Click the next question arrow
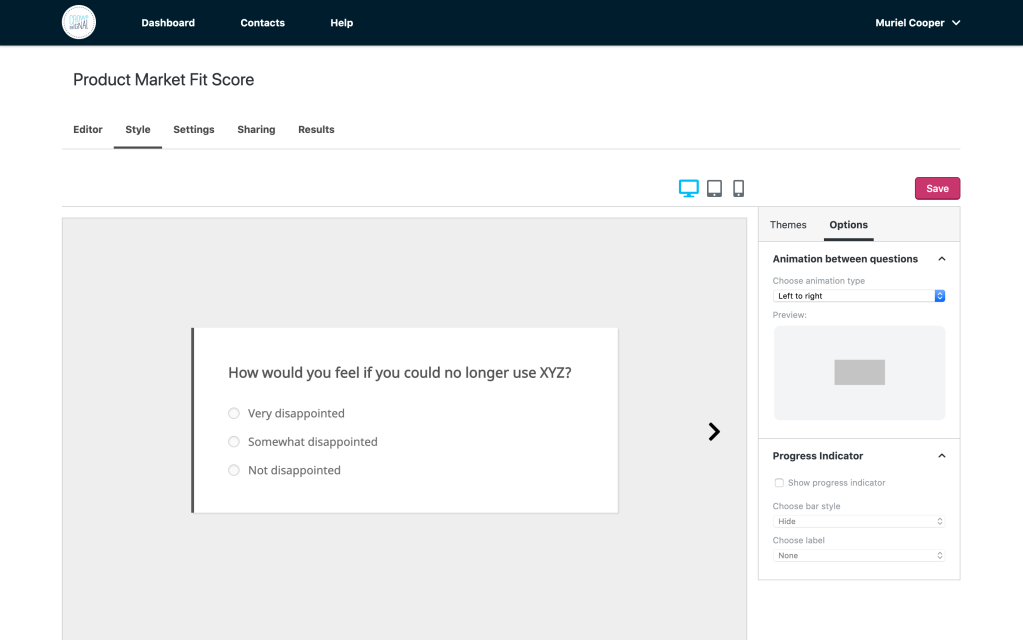The height and width of the screenshot is (640, 1023). point(714,432)
